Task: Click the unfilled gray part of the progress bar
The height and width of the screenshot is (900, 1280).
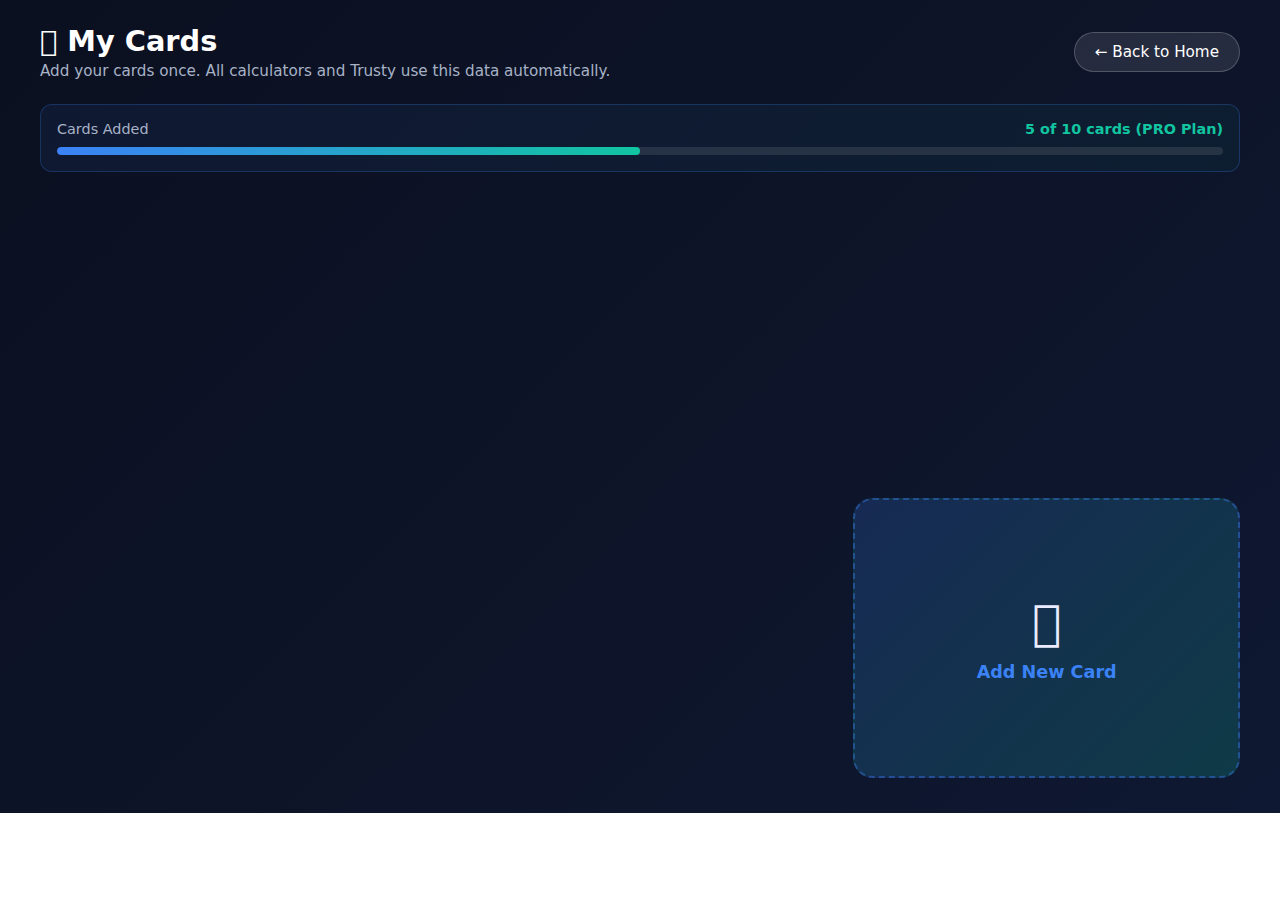Action: pyautogui.click(x=930, y=151)
